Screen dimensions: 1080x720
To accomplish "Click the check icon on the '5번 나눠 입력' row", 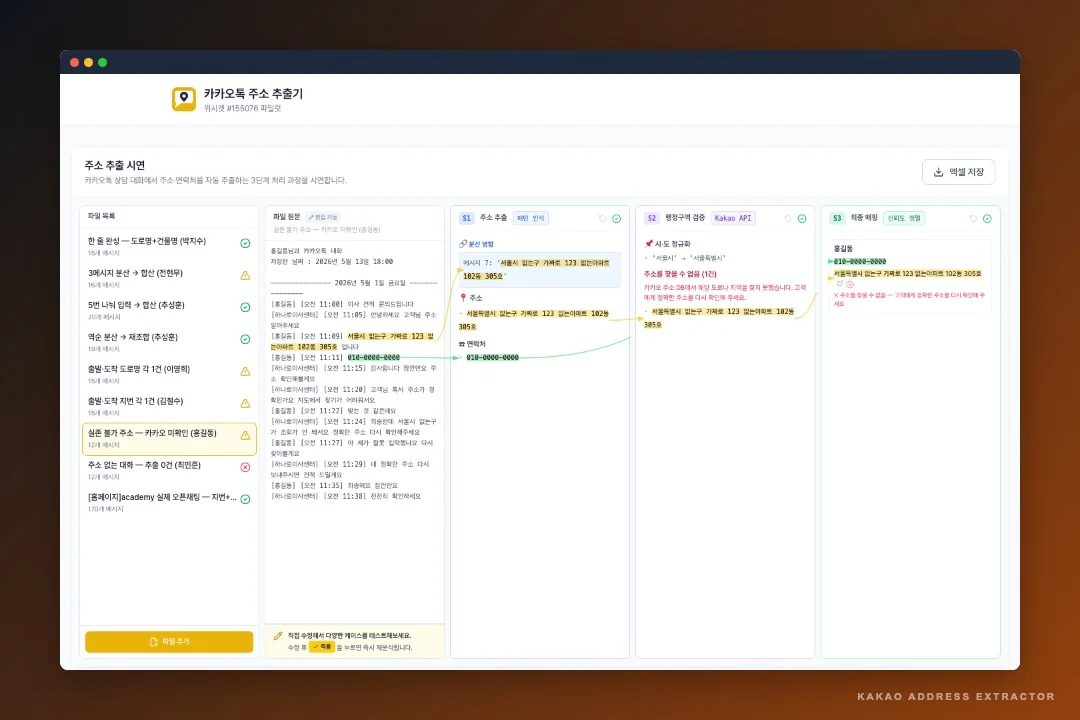I will 245,307.
